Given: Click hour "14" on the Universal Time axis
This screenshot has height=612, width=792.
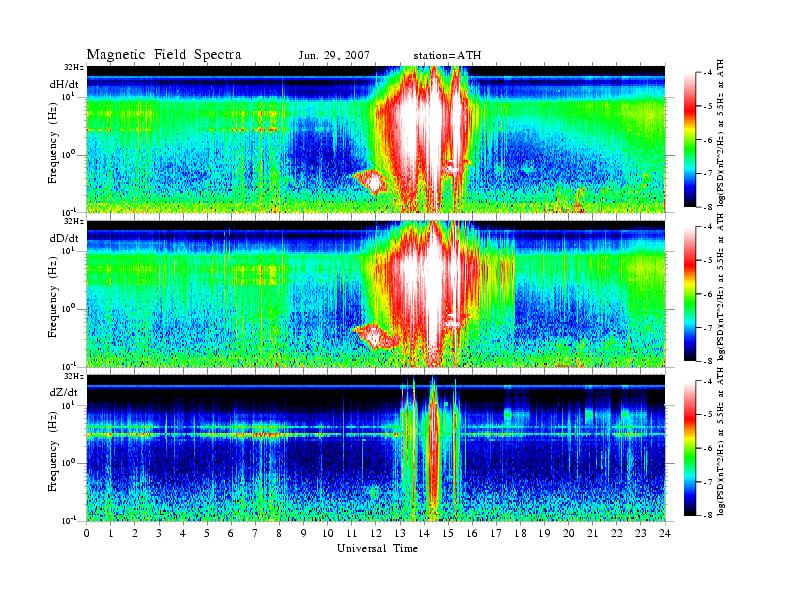Looking at the screenshot, I should (424, 534).
